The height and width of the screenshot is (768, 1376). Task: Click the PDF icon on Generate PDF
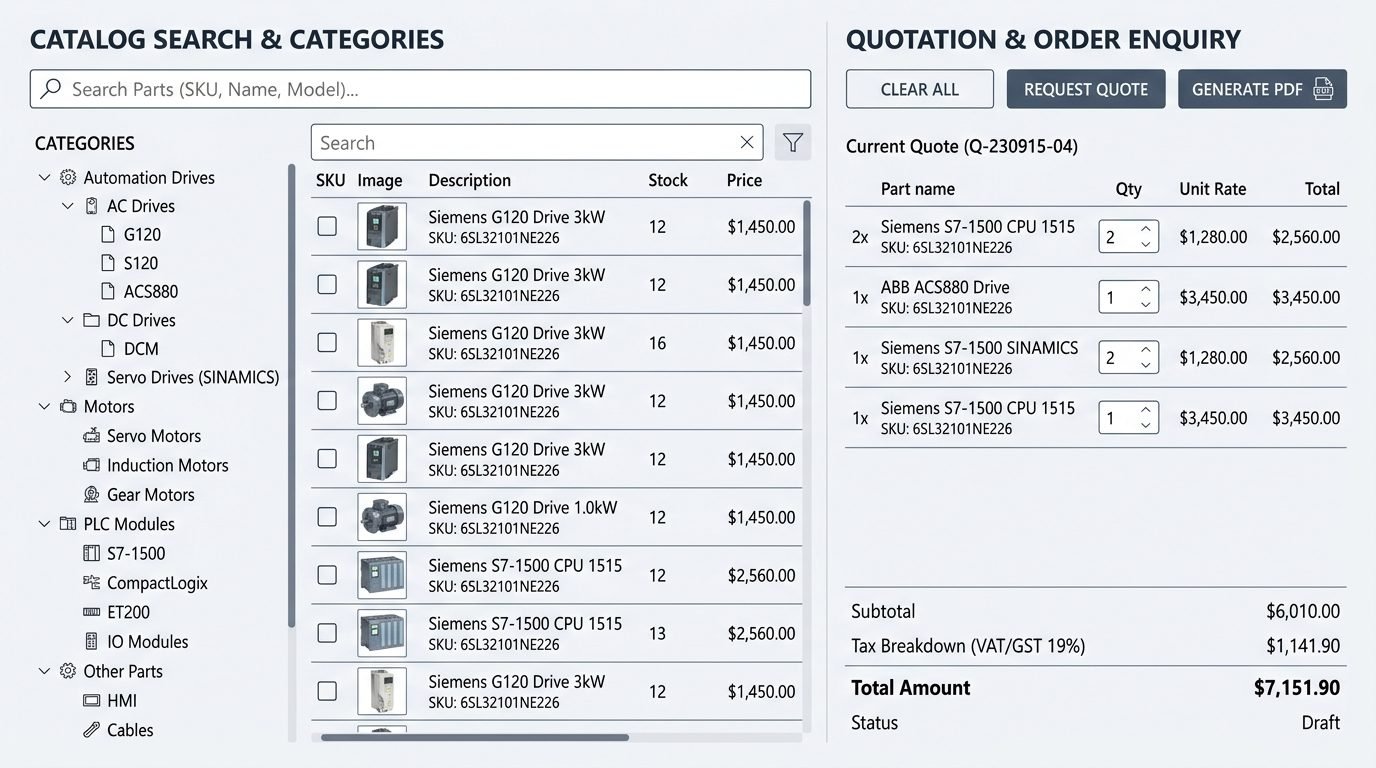click(x=1323, y=89)
